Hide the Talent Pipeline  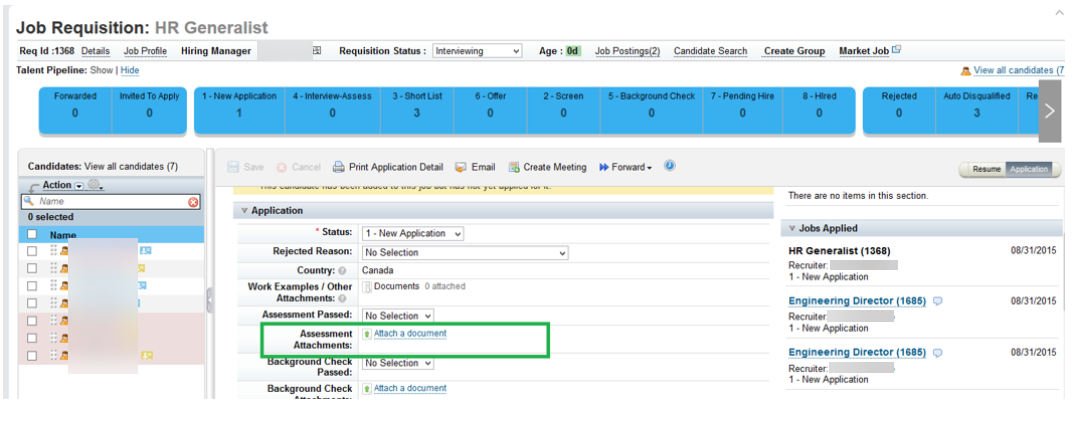click(x=130, y=70)
